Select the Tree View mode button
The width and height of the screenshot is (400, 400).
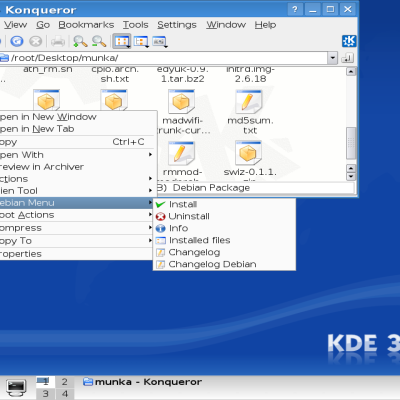pos(141,42)
